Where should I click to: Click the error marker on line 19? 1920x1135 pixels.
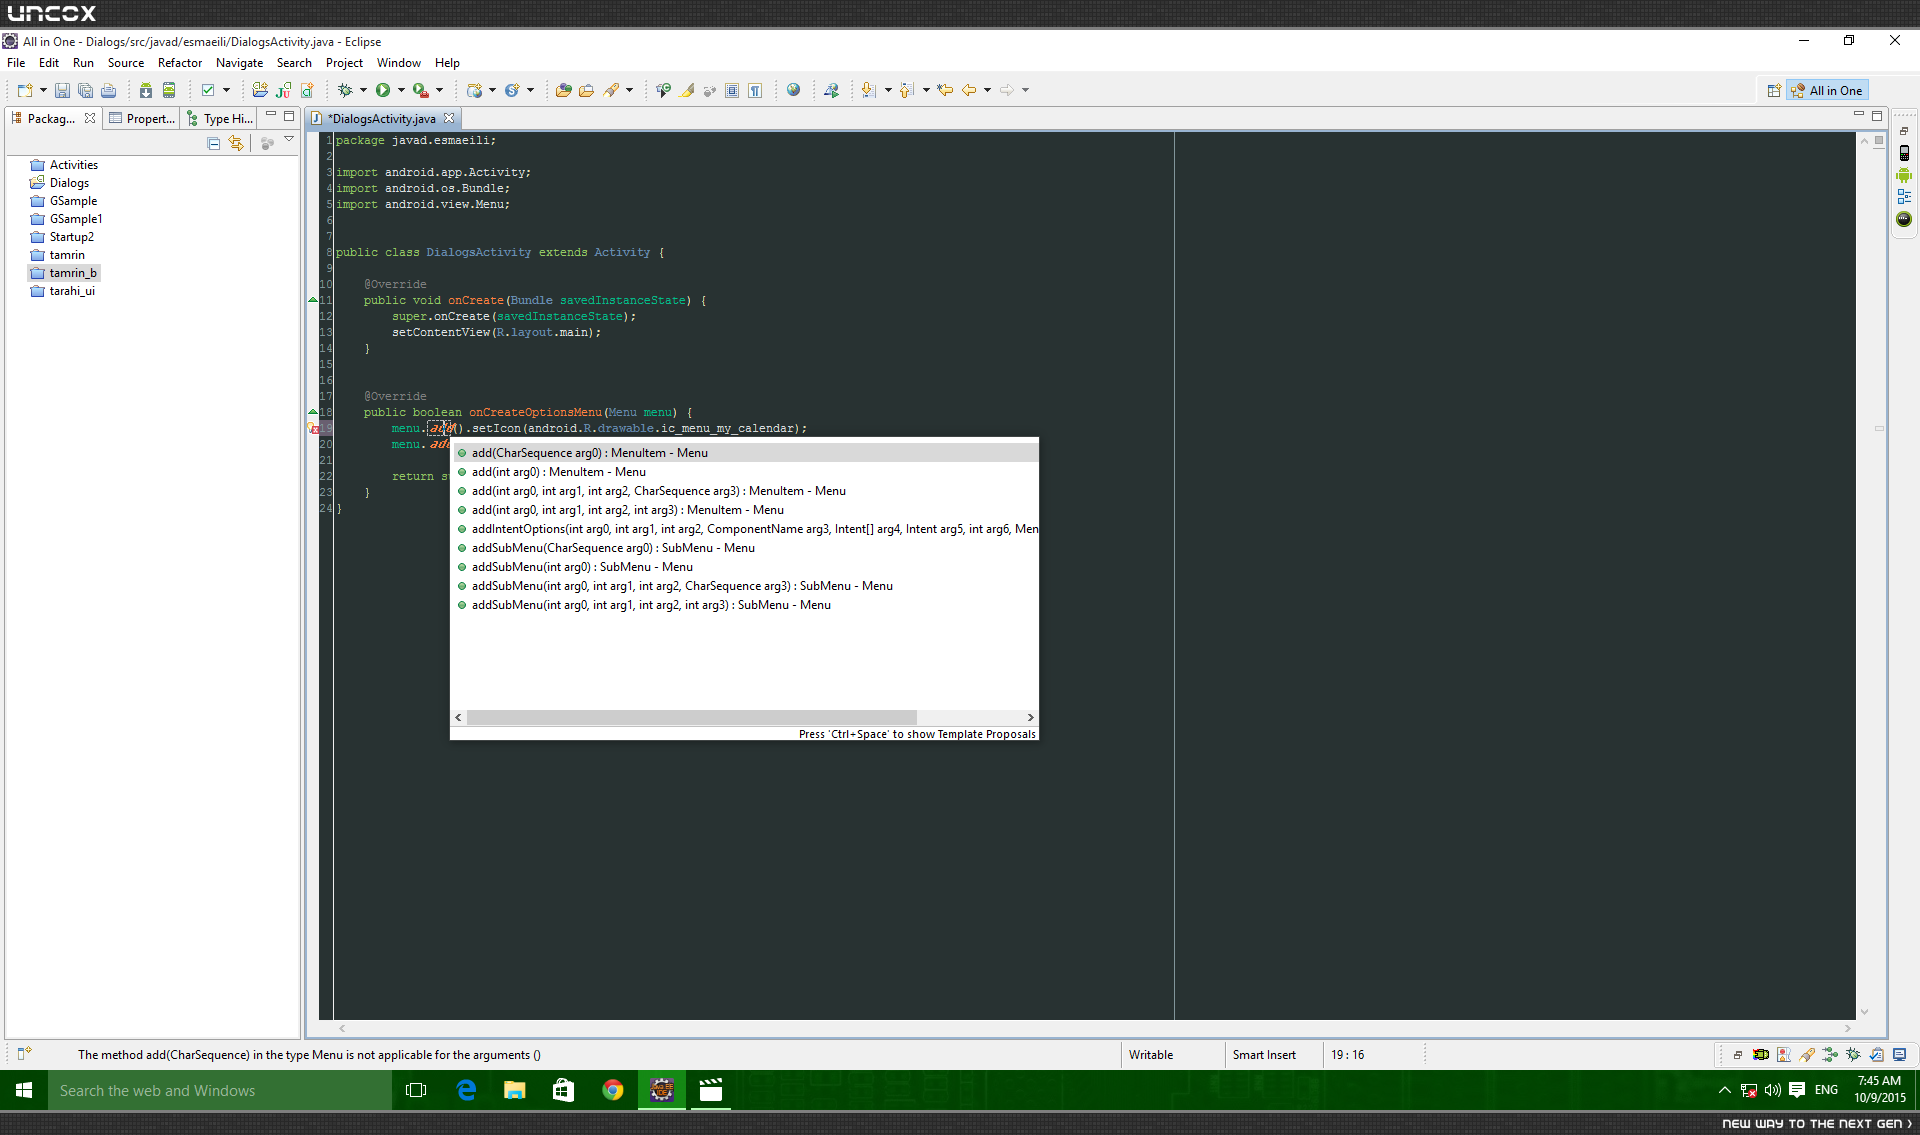[x=313, y=428]
